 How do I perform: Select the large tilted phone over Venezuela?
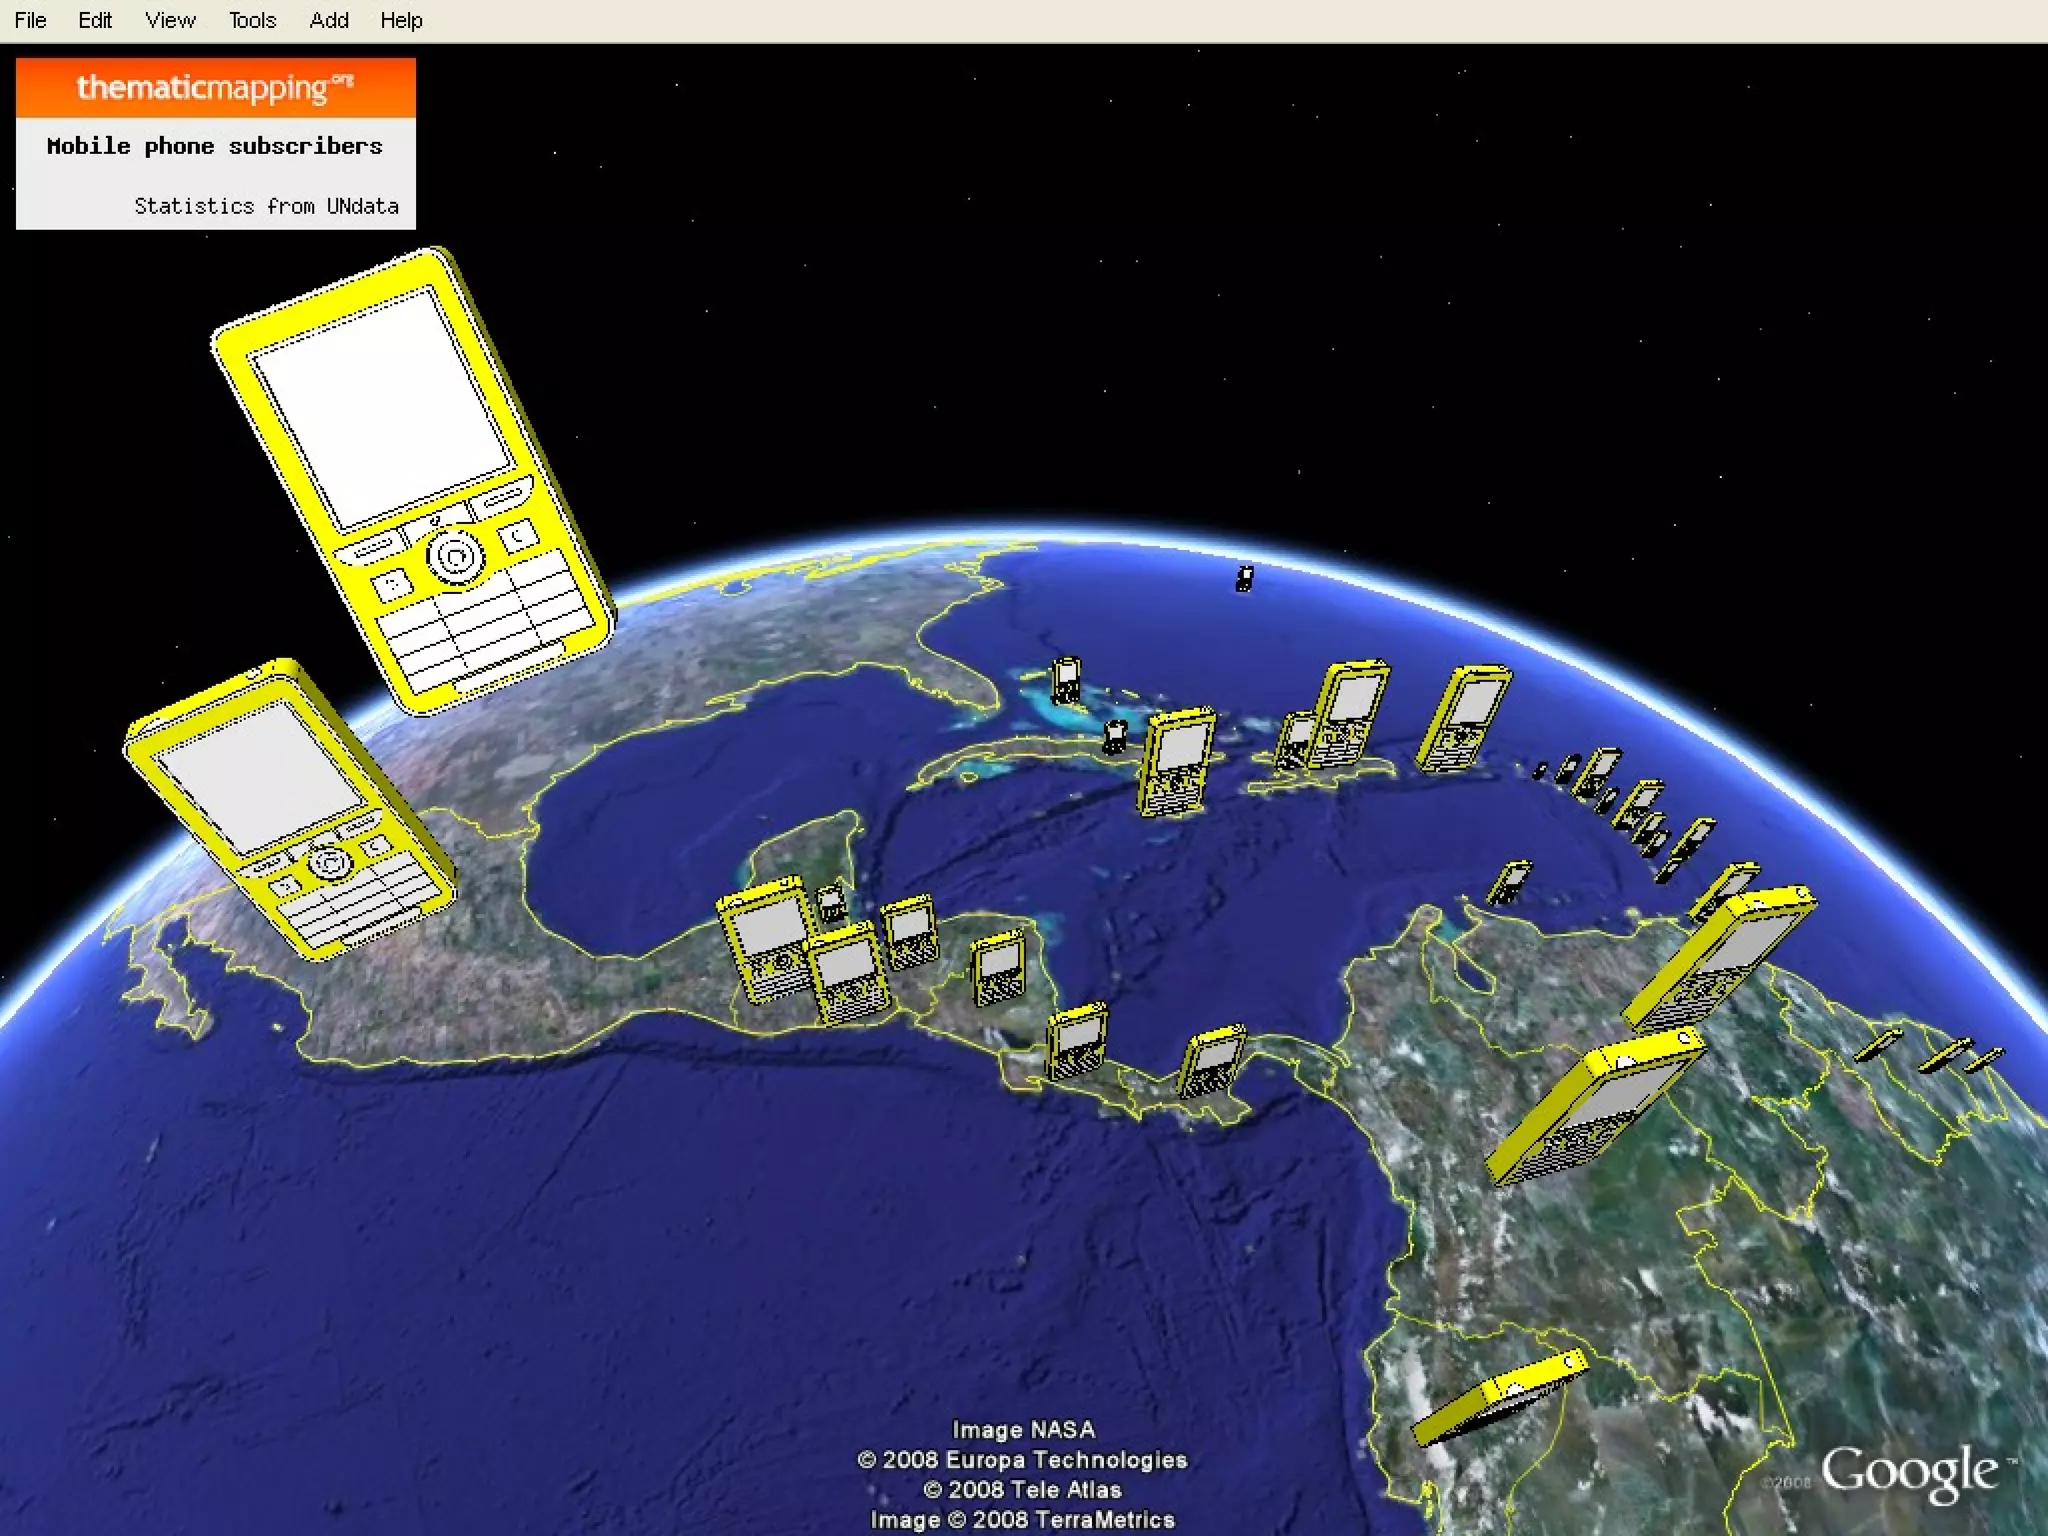(x=1718, y=958)
